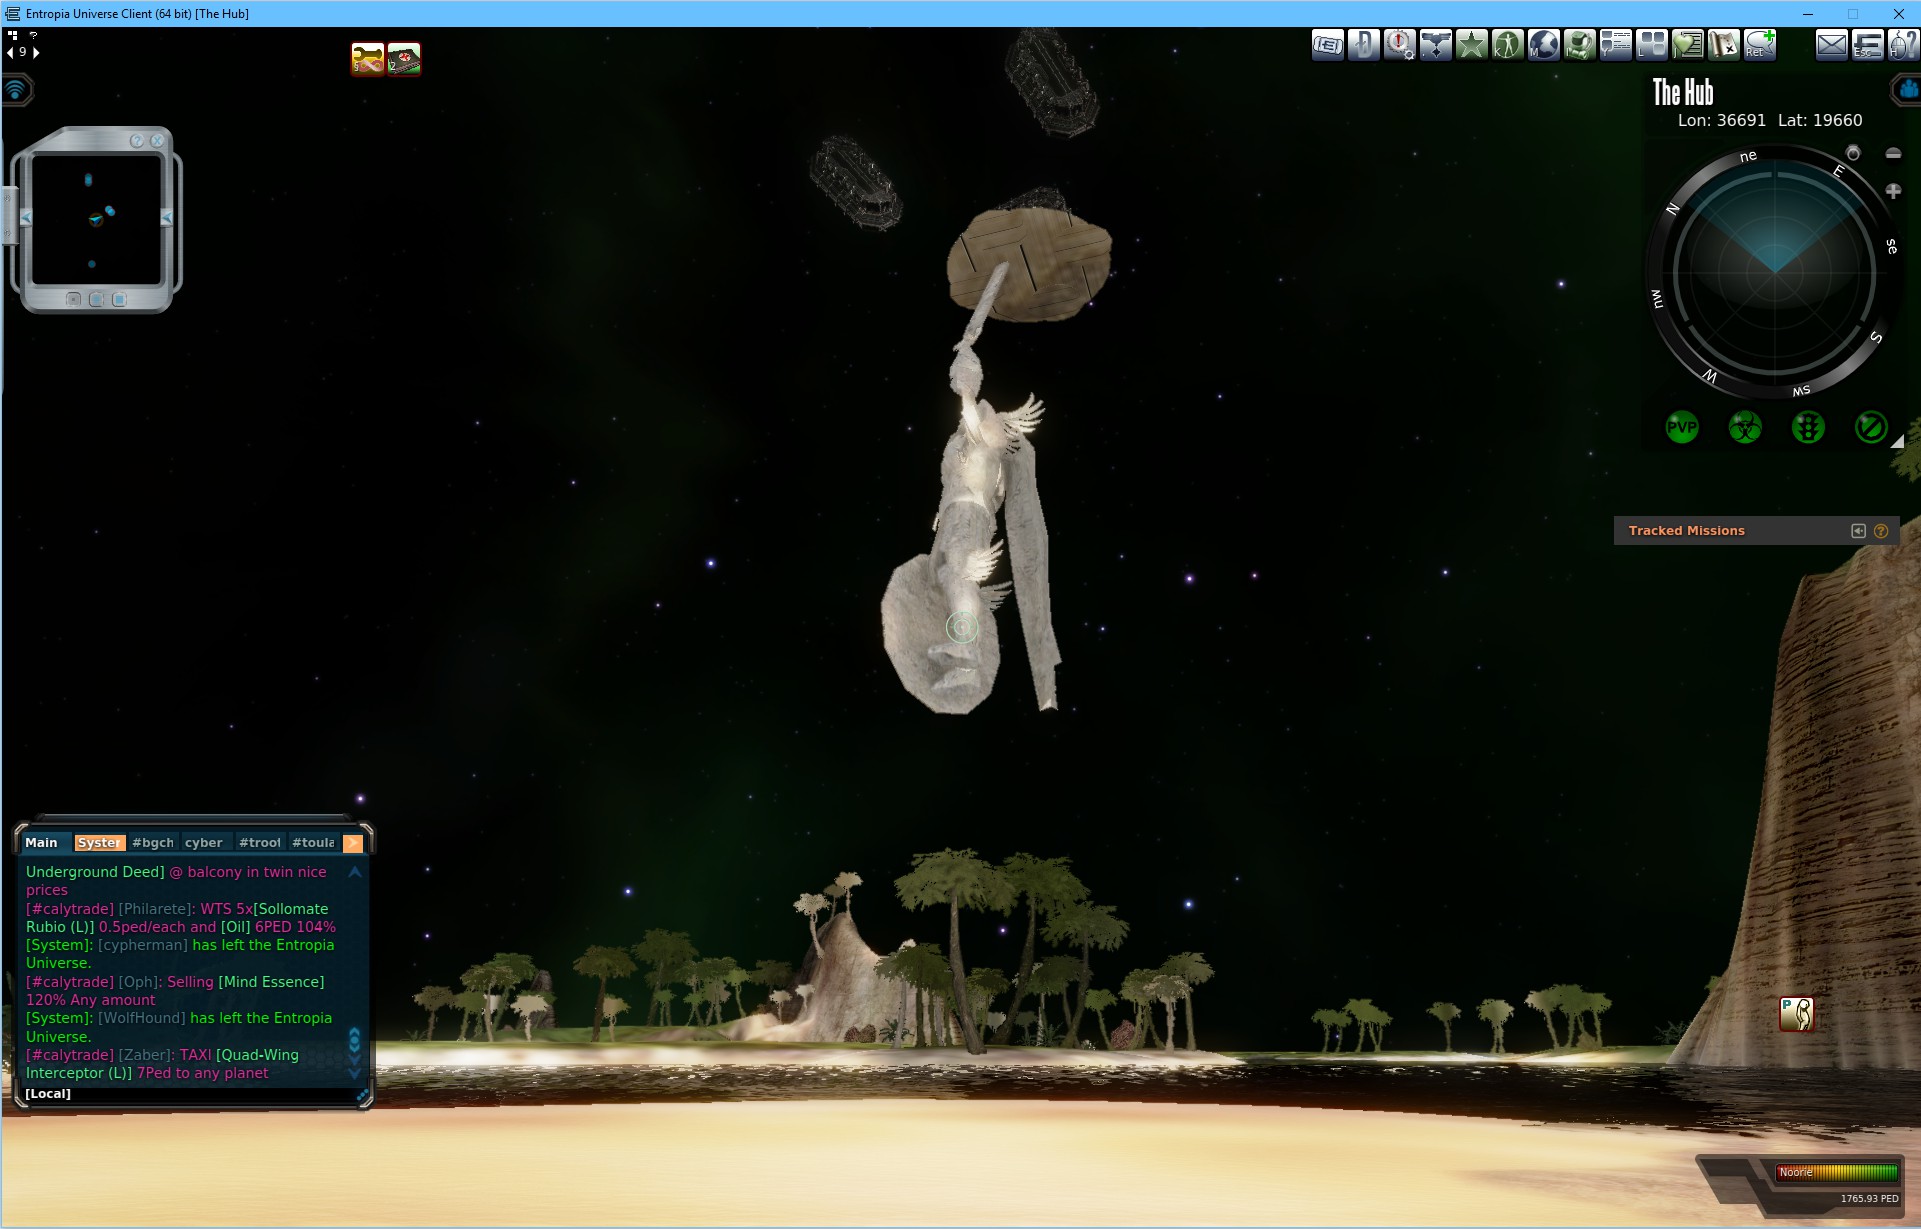Click the radar panel resize corner triangle

(1897, 441)
